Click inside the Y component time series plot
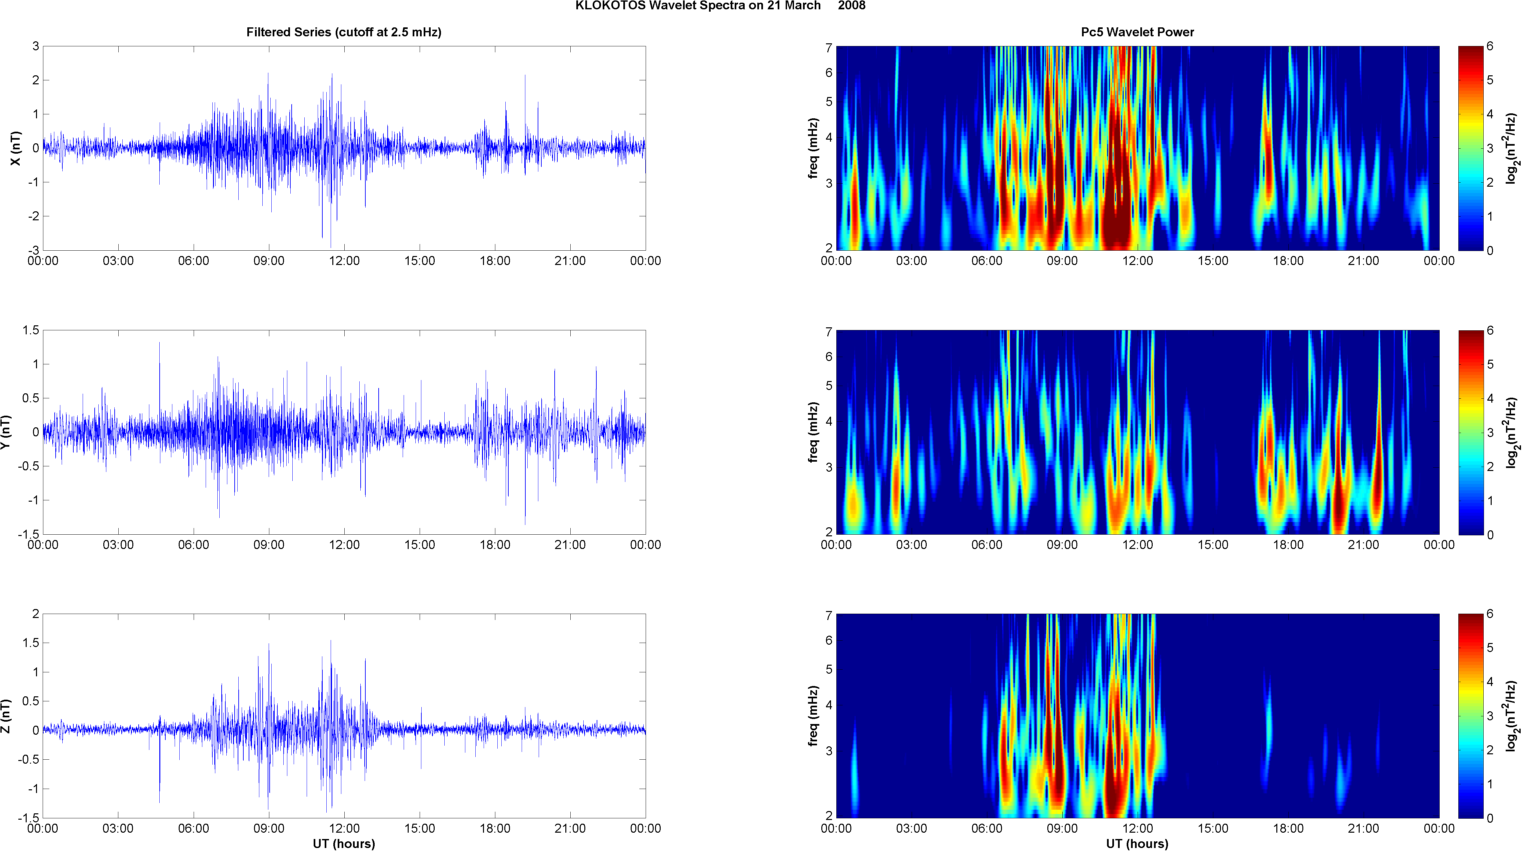The height and width of the screenshot is (851, 1522). (344, 432)
